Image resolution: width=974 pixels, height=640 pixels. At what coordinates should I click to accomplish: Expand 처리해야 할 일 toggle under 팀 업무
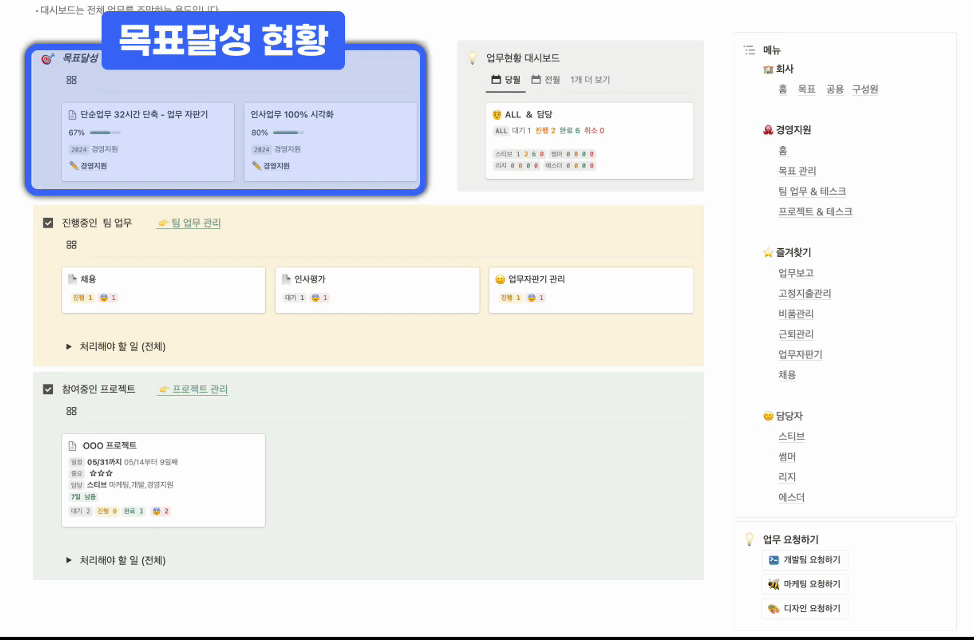click(x=69, y=346)
